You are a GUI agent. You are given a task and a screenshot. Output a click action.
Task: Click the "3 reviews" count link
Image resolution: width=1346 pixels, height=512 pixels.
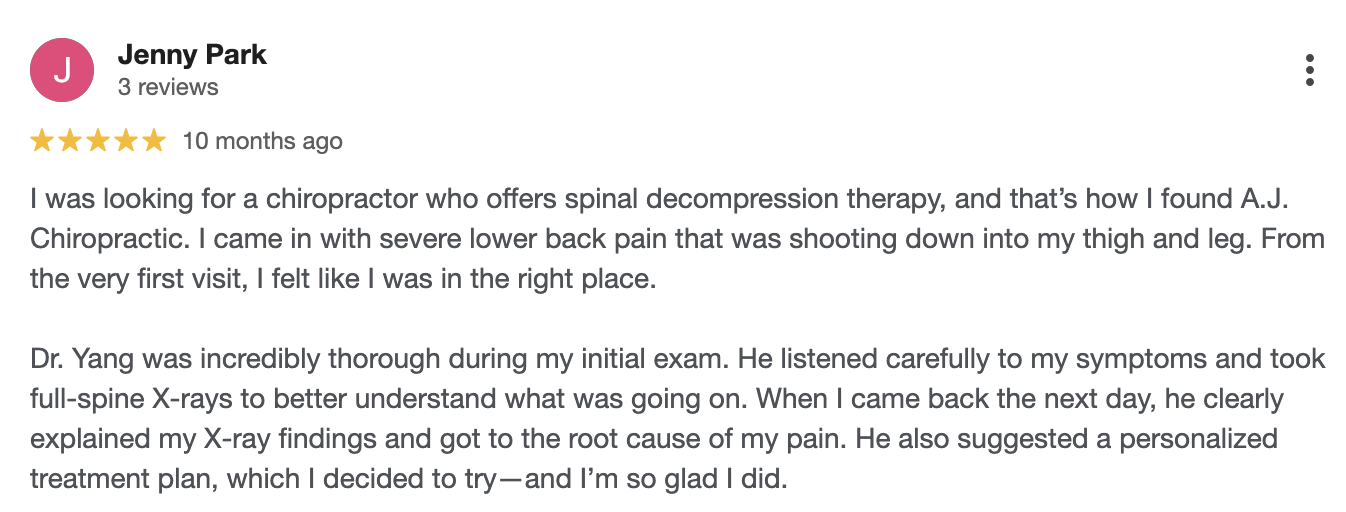pyautogui.click(x=168, y=87)
